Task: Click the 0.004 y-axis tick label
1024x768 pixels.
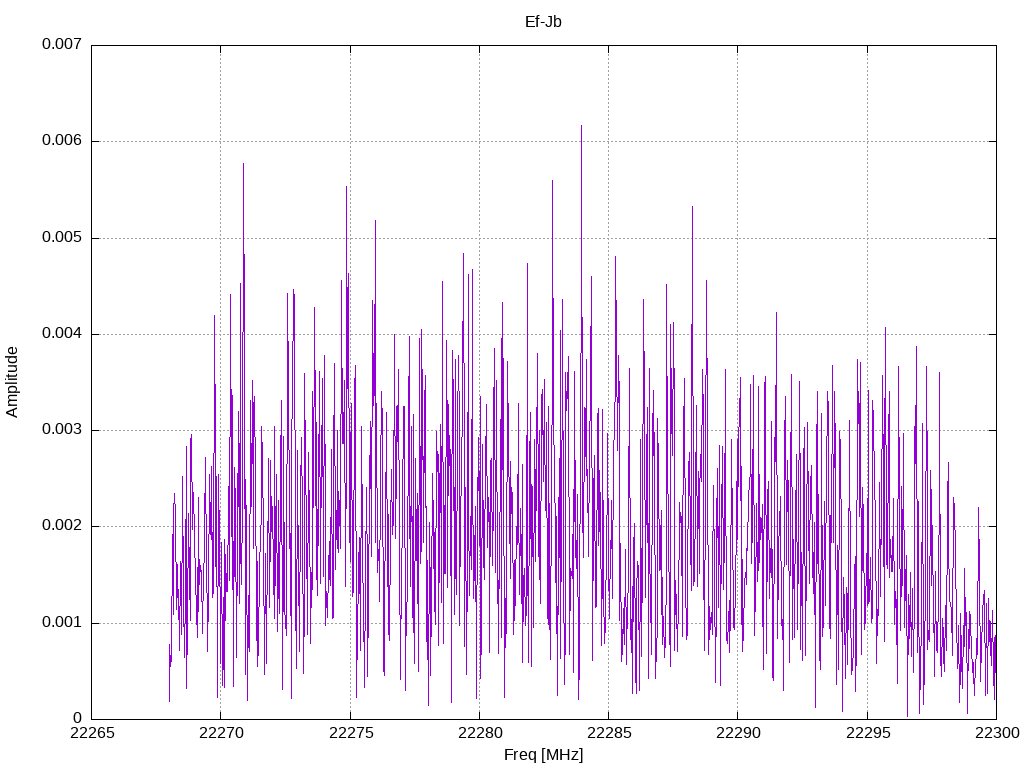Action: click(x=62, y=333)
